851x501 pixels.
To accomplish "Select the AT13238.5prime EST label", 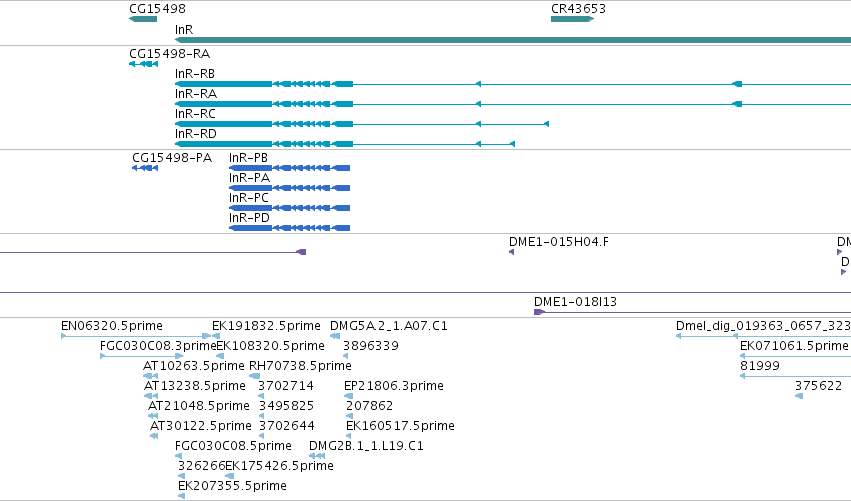I will tap(195, 386).
